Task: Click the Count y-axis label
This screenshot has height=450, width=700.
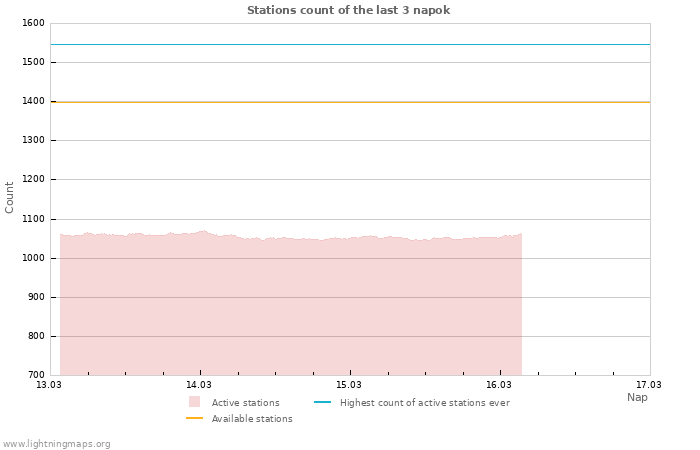Action: click(x=10, y=197)
